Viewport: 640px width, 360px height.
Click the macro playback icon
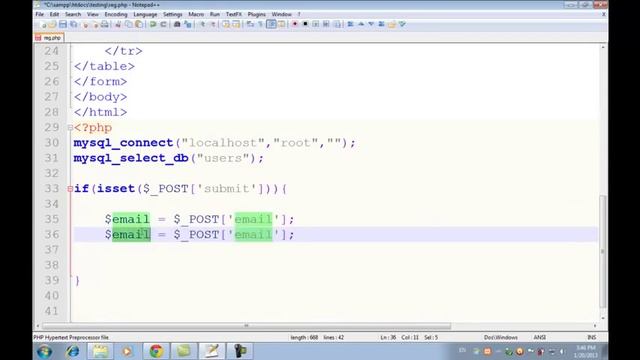pos(316,24)
